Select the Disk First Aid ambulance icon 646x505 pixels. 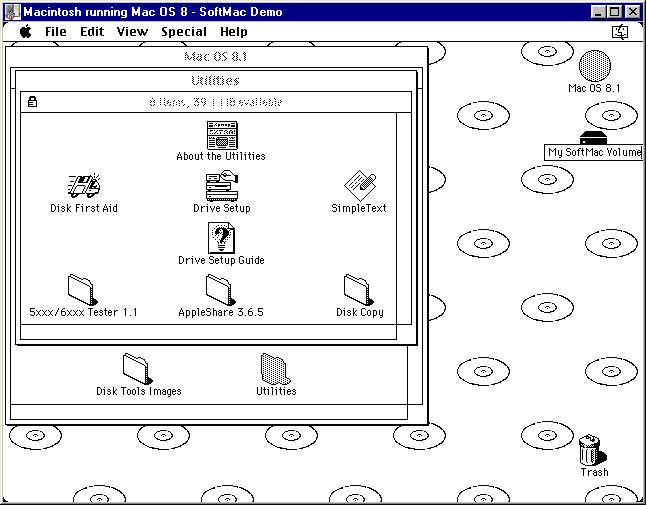coord(84,186)
